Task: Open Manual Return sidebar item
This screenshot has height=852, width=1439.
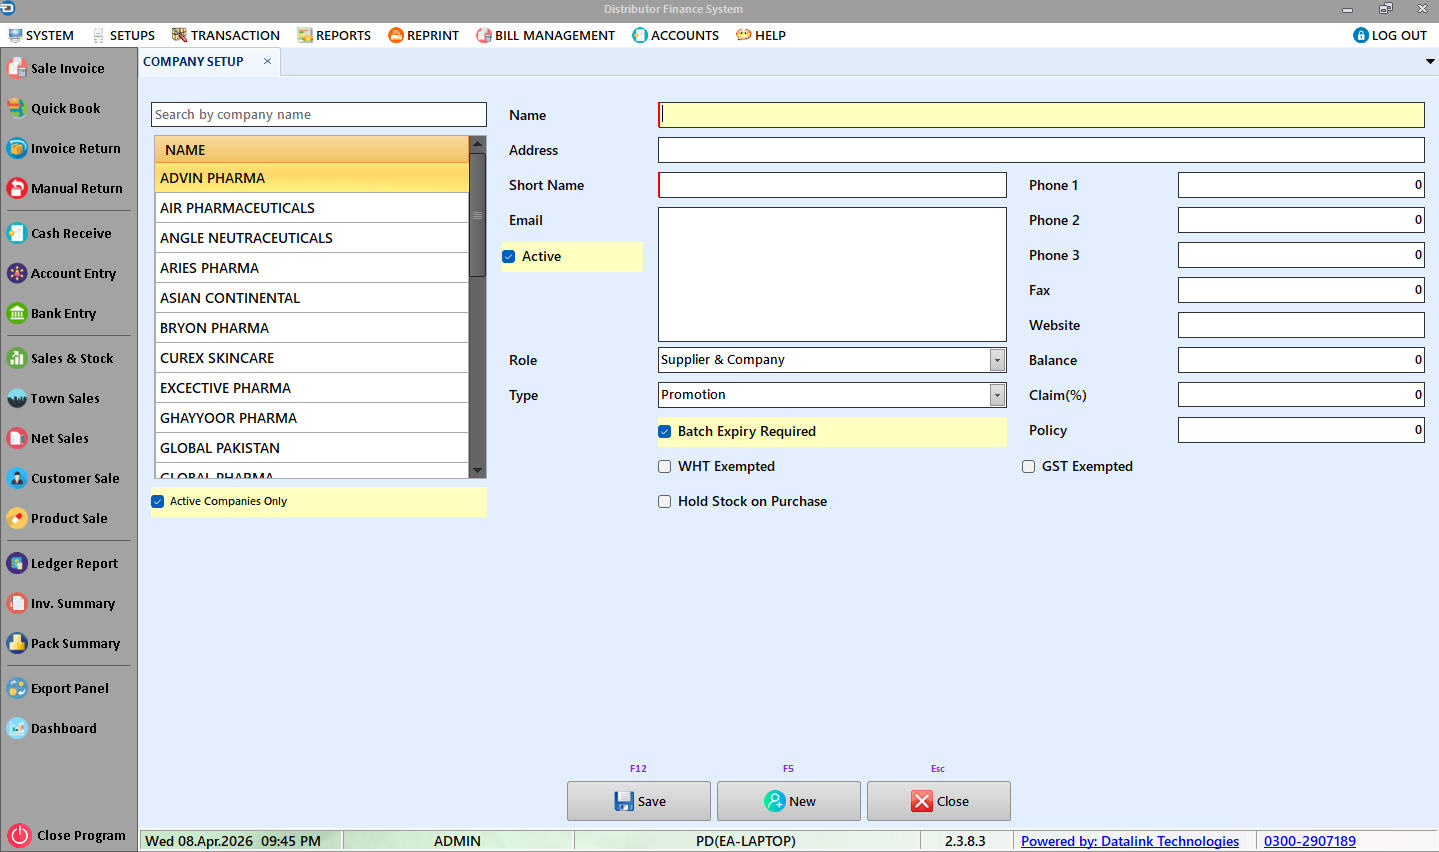Action: (x=66, y=188)
